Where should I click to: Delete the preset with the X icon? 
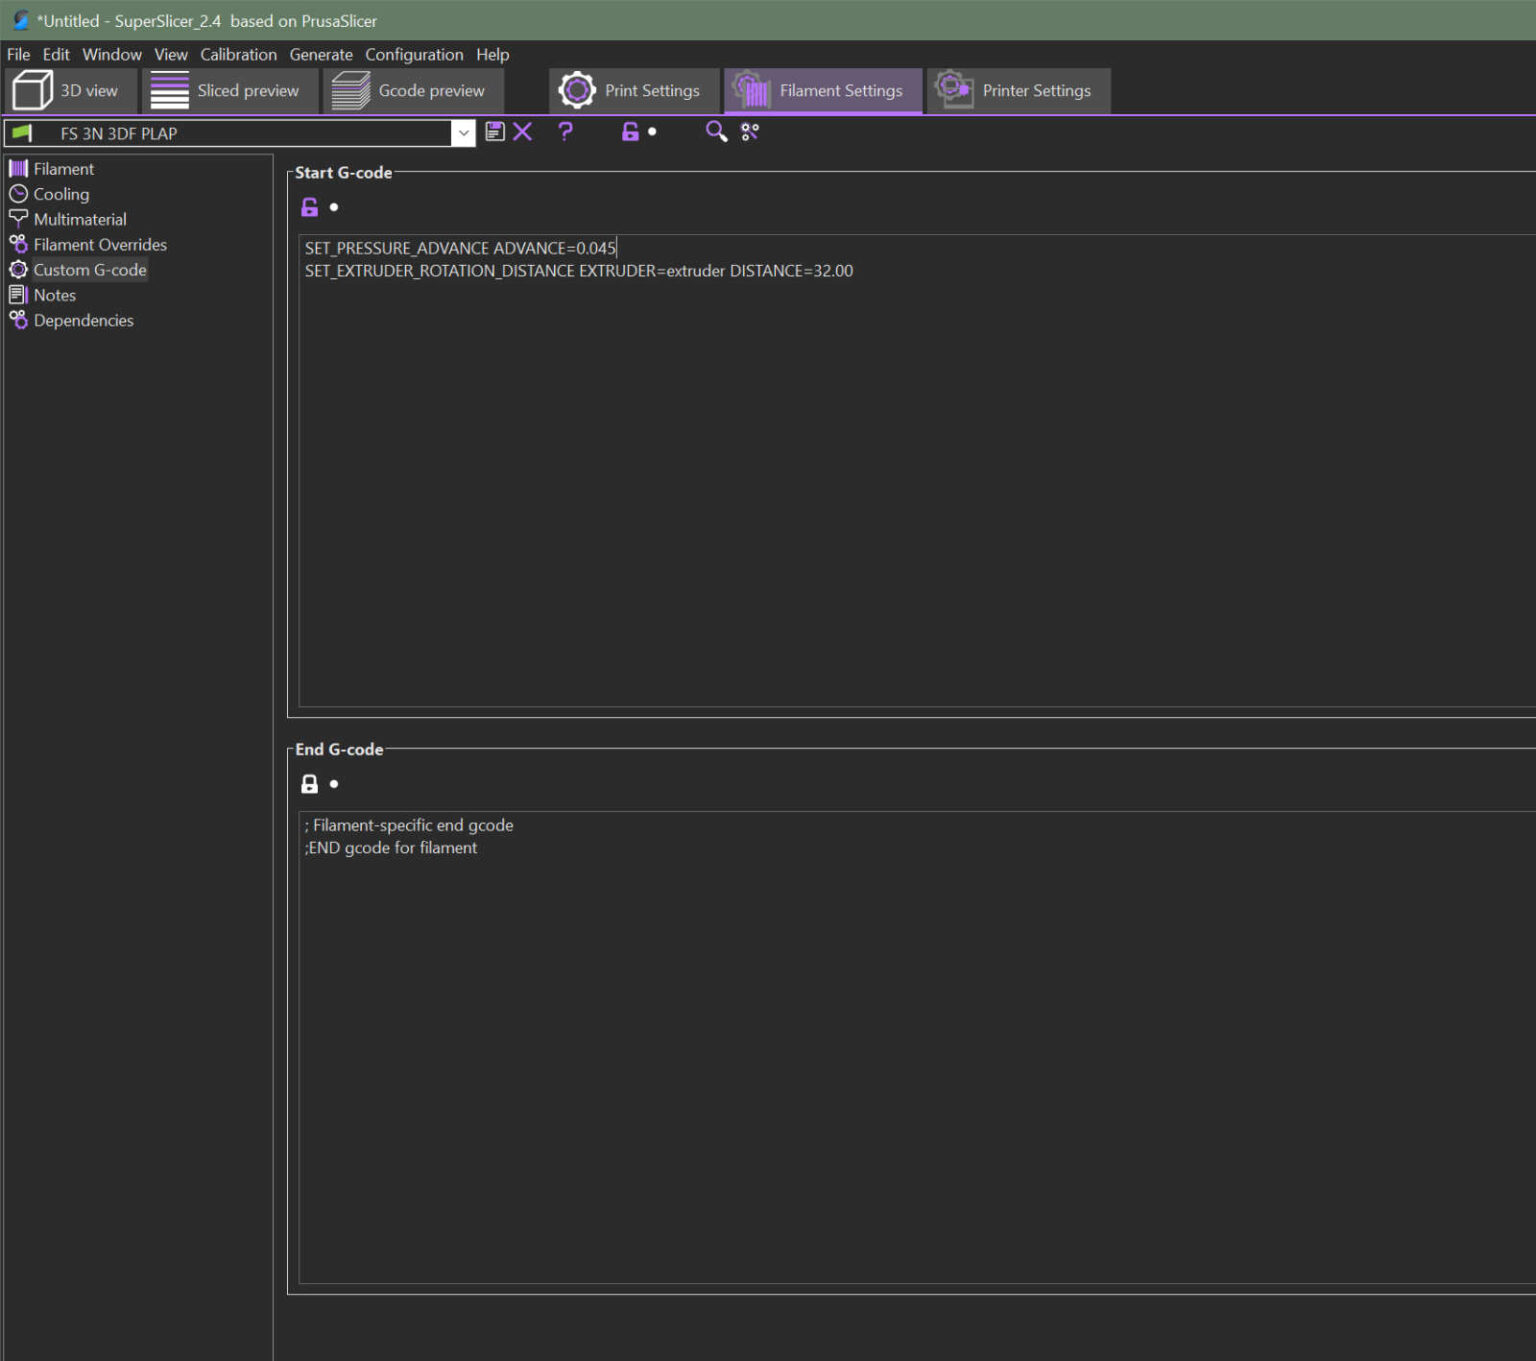523,131
